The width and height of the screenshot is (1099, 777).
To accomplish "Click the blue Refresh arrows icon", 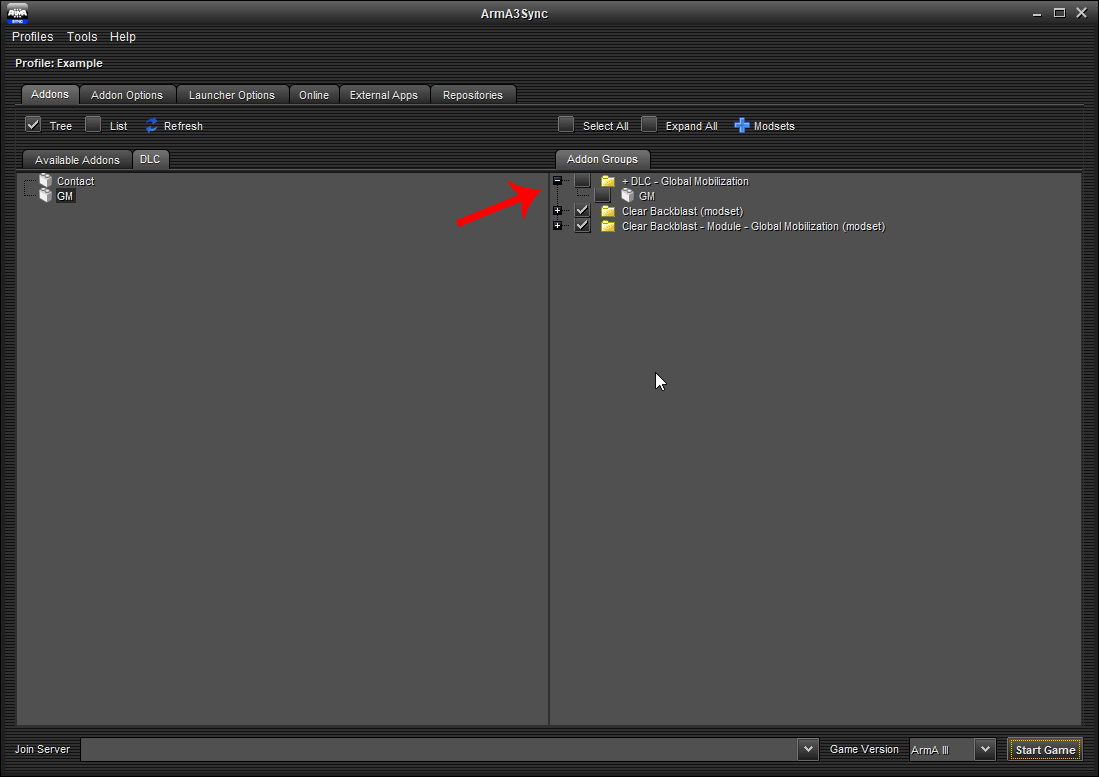I will 151,125.
